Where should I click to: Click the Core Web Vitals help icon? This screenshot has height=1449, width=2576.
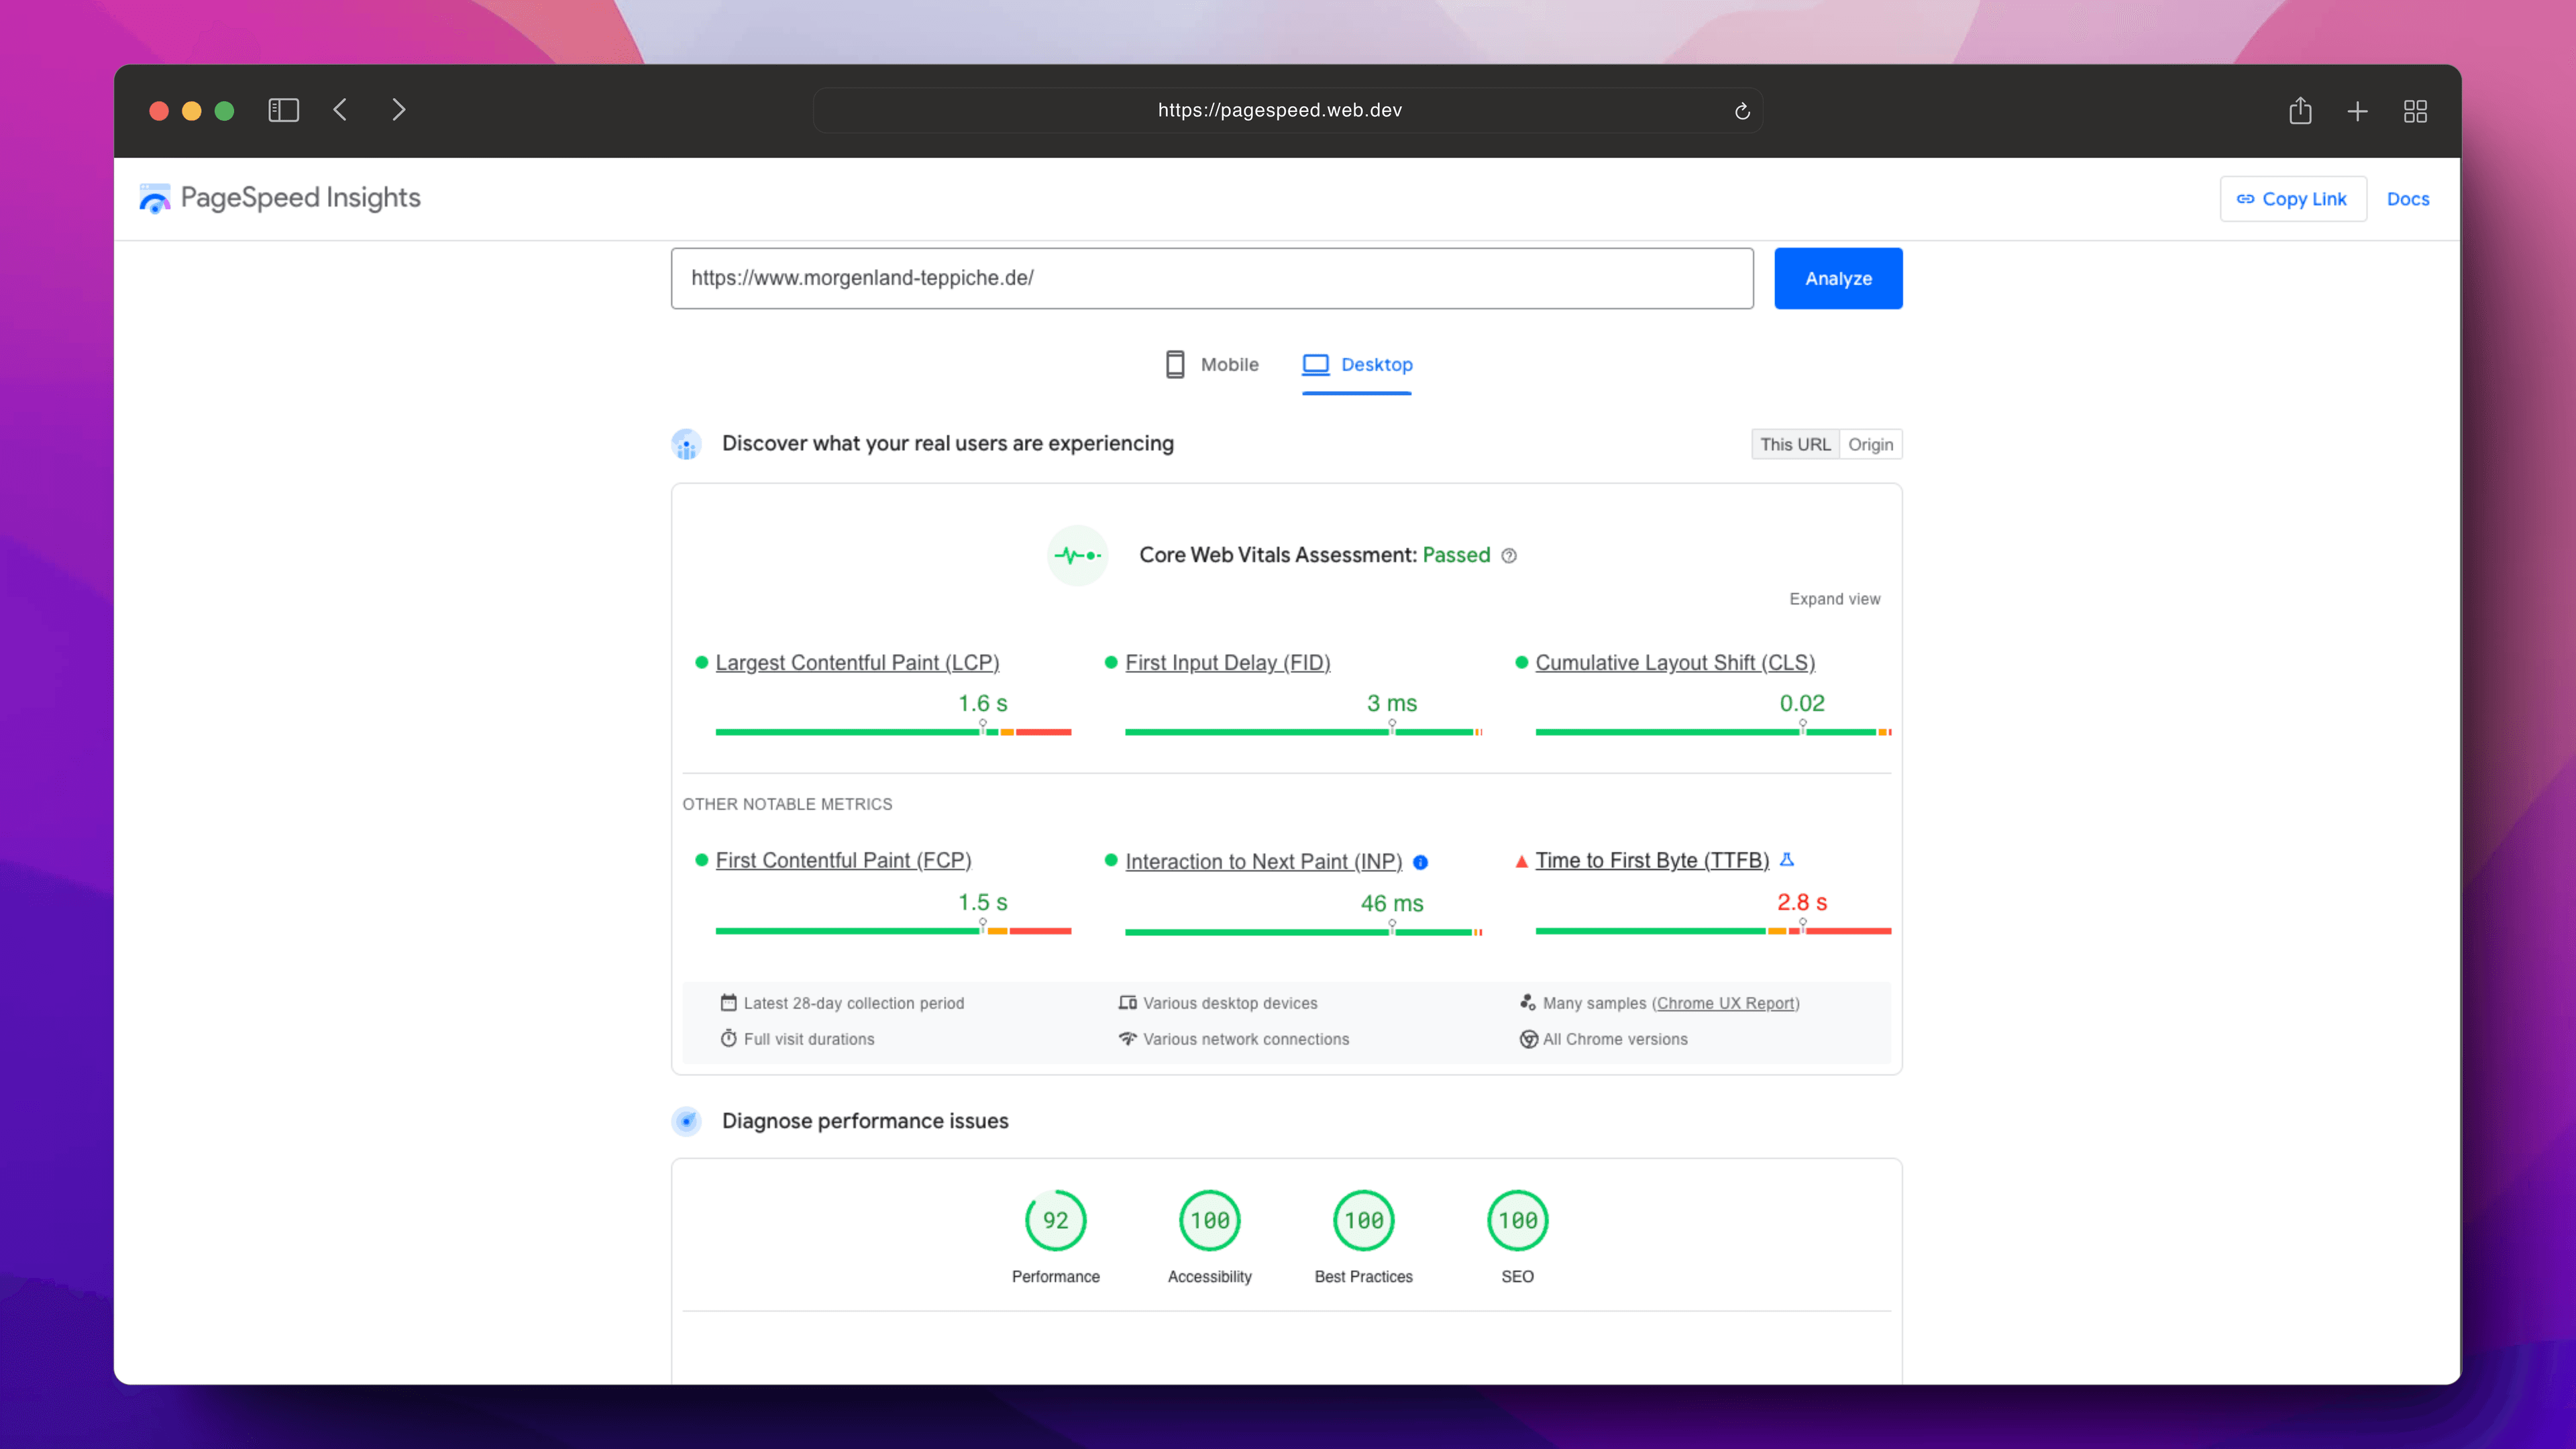pos(1509,556)
